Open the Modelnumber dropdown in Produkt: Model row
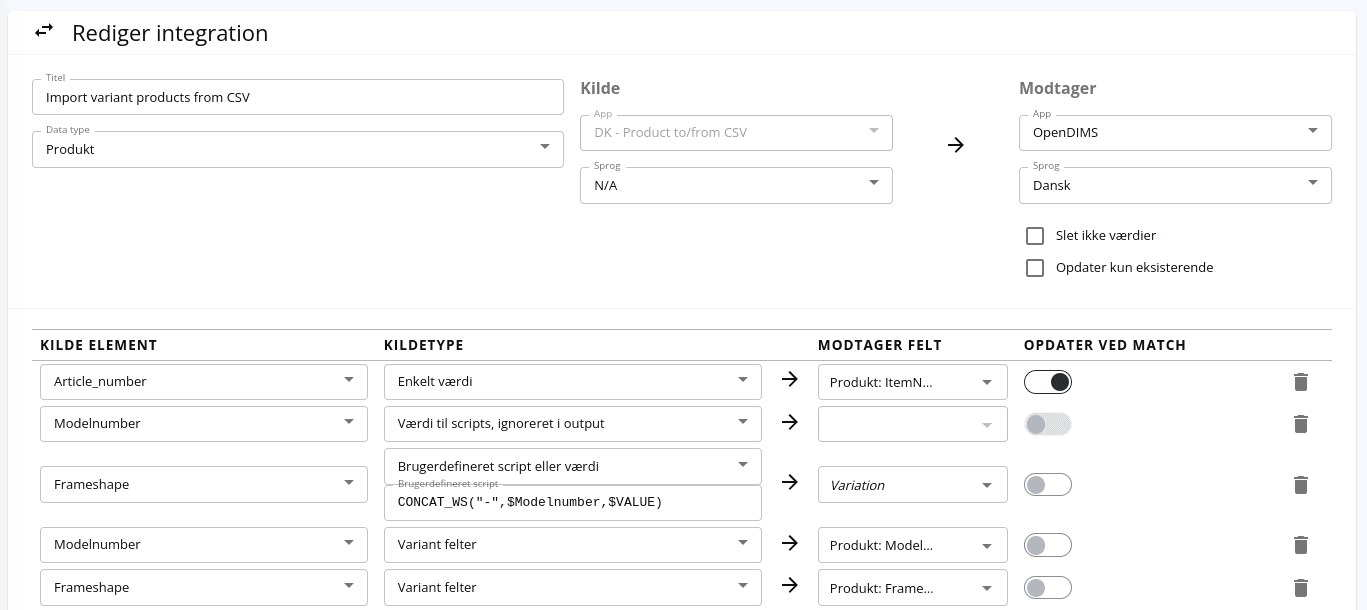 coord(204,544)
